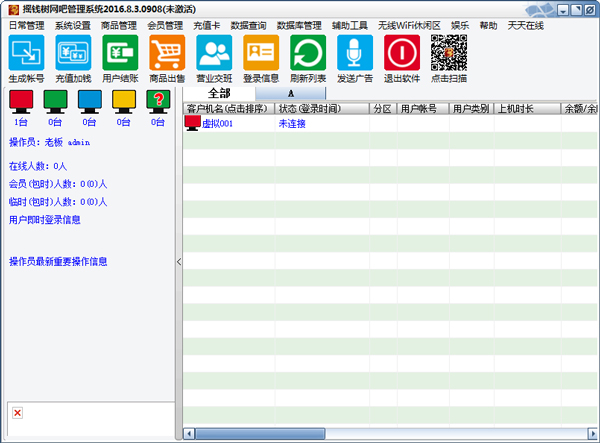
Task: Click the 上机时长 column header
Action: pyautogui.click(x=527, y=109)
